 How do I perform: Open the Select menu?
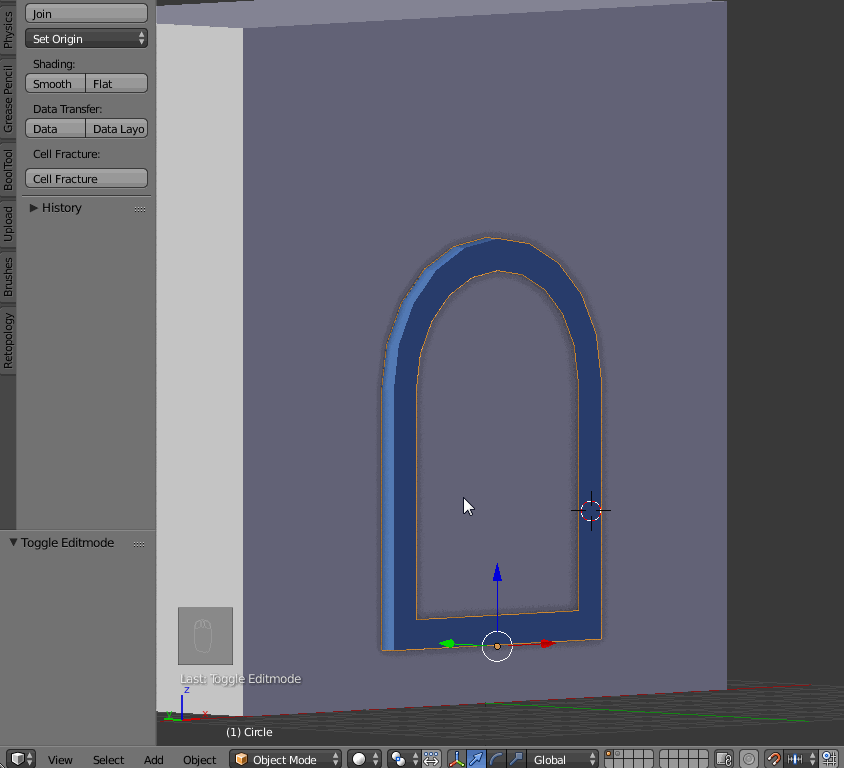[x=108, y=759]
